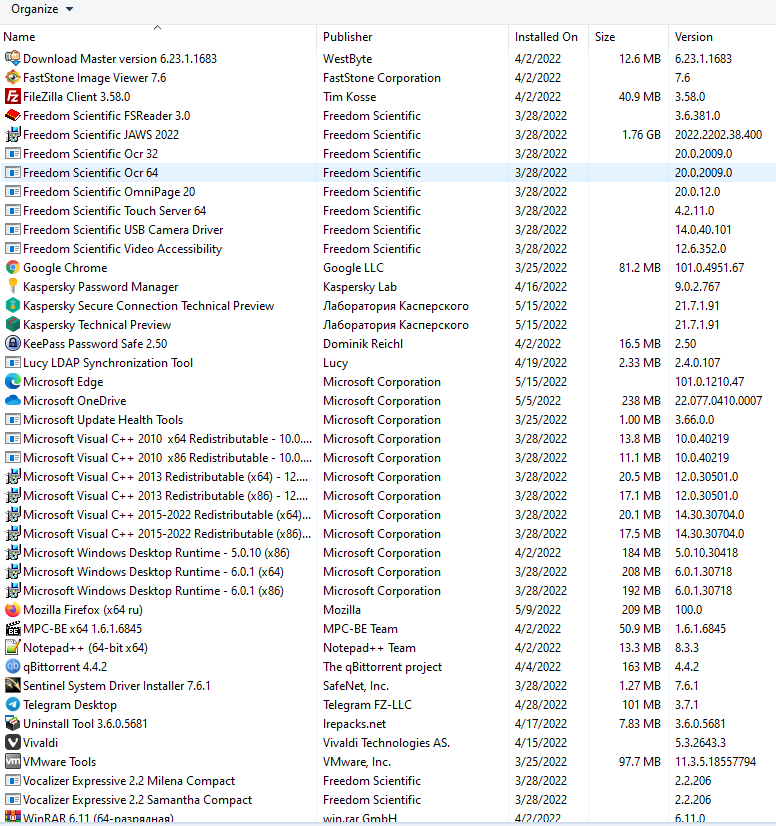Click Vivaldi Technologies AS. publisher cell
776x826 pixels.
(x=386, y=742)
